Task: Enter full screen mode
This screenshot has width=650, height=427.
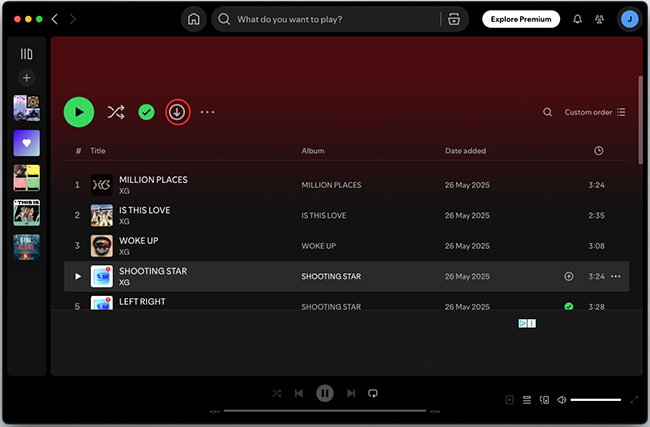Action: (634, 400)
